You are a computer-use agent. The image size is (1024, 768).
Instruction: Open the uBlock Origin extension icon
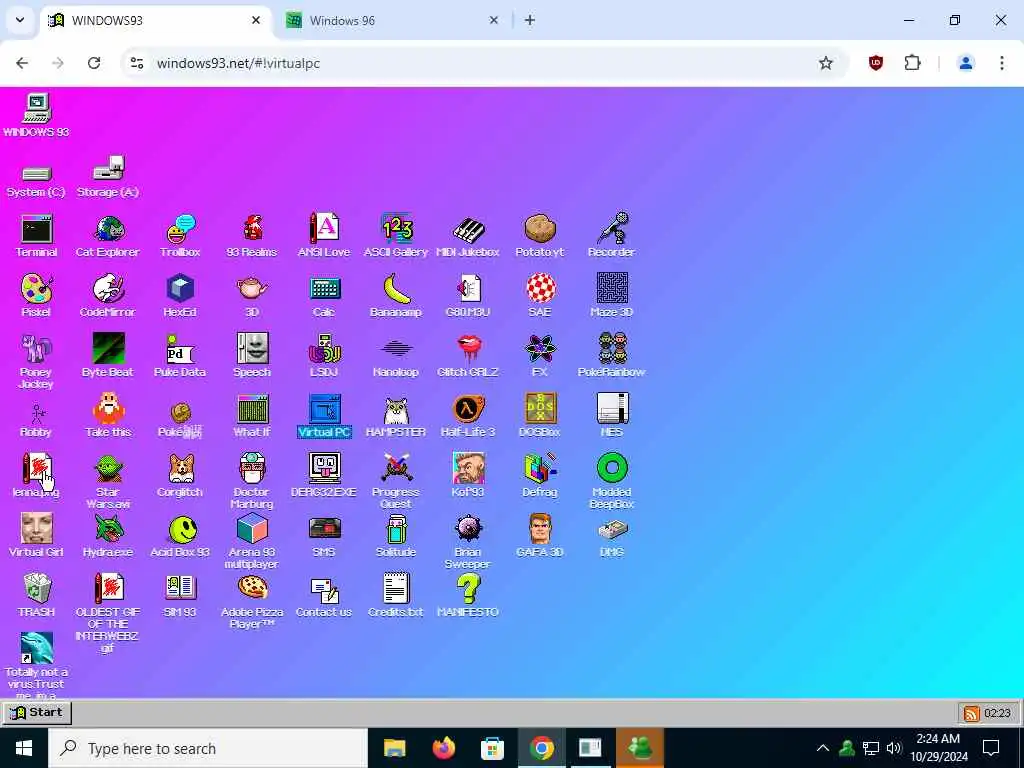click(x=876, y=63)
